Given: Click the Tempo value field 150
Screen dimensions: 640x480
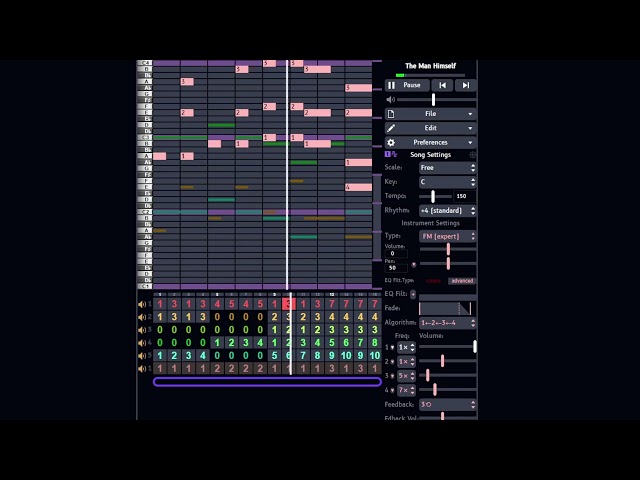Looking at the screenshot, I should 464,196.
